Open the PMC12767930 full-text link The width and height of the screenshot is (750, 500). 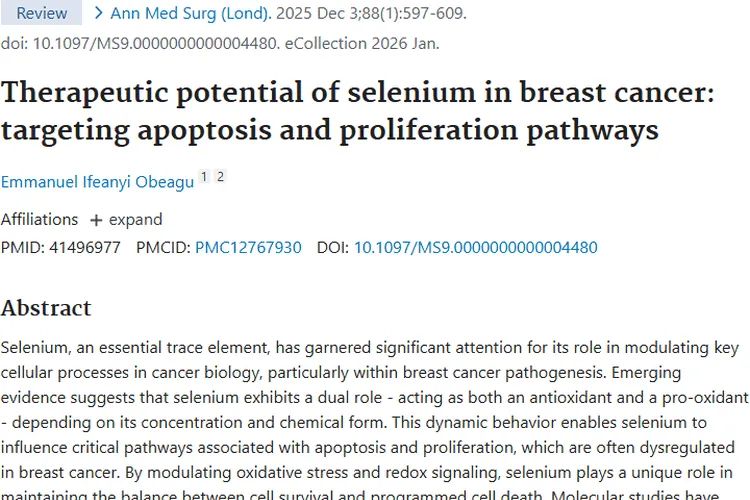pyautogui.click(x=248, y=247)
